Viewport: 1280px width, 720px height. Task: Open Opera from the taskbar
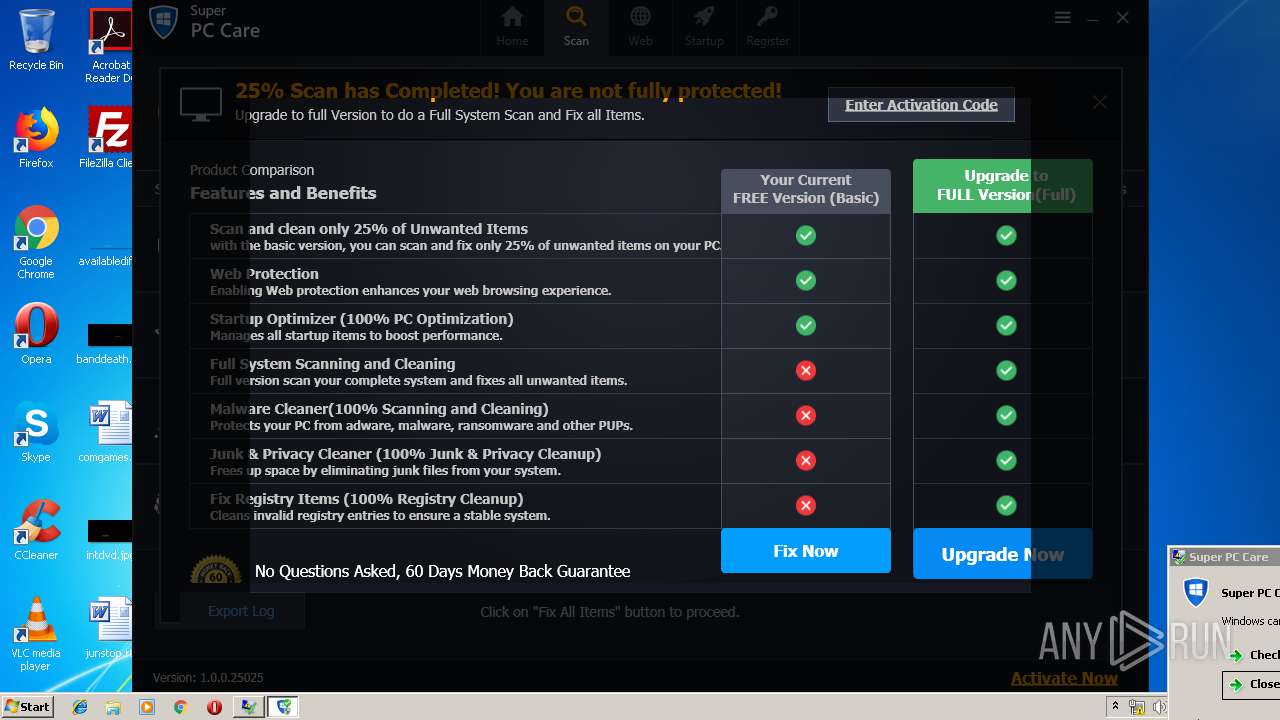click(214, 707)
